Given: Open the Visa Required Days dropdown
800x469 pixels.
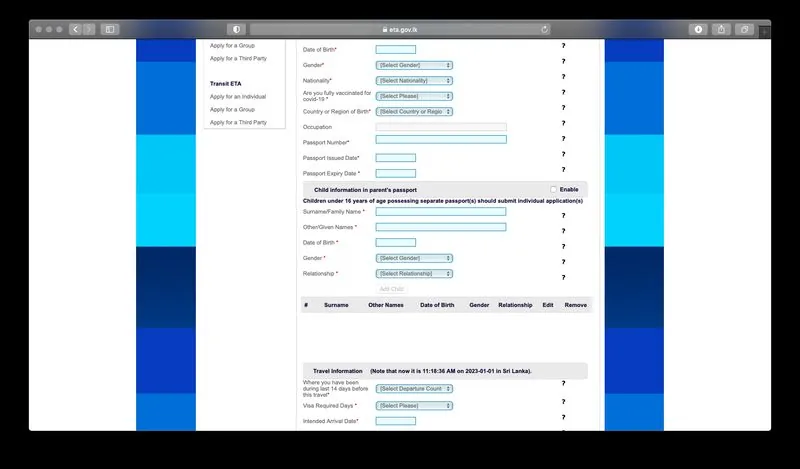Looking at the screenshot, I should click(414, 406).
